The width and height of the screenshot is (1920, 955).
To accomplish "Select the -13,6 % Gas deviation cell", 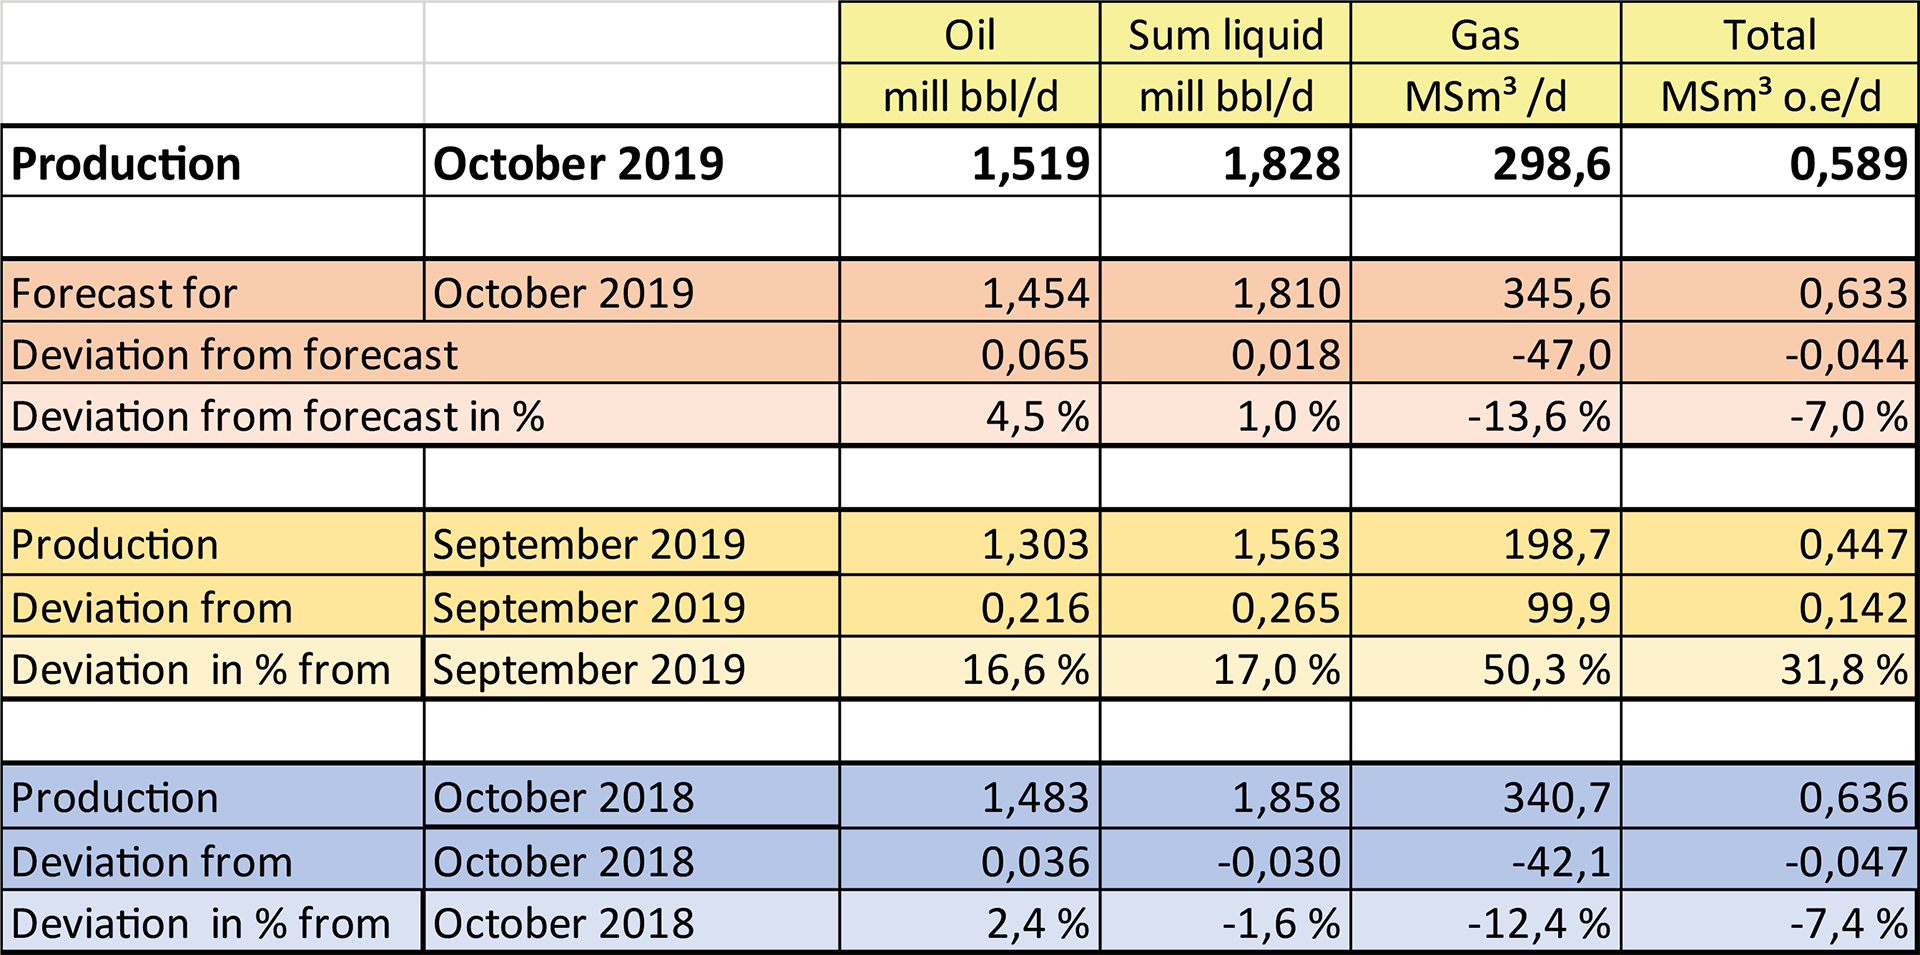I will coord(1538,417).
